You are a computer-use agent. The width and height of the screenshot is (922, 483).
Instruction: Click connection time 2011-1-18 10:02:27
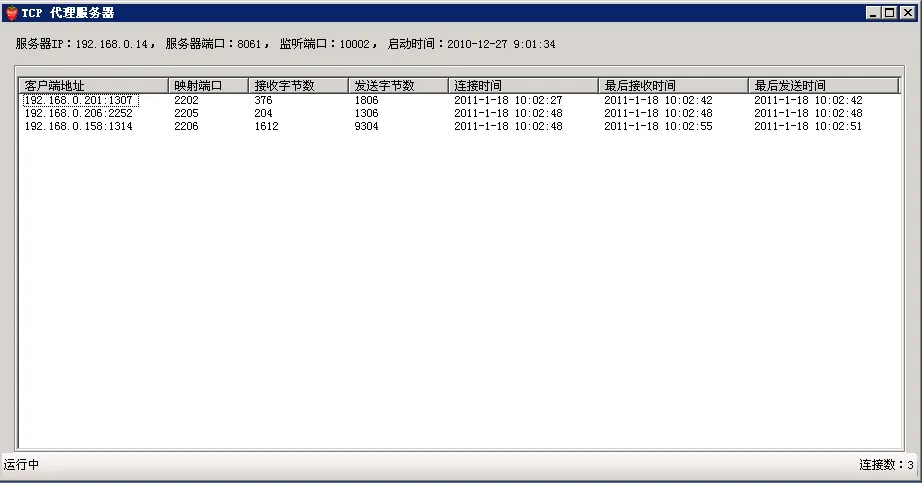pos(508,101)
